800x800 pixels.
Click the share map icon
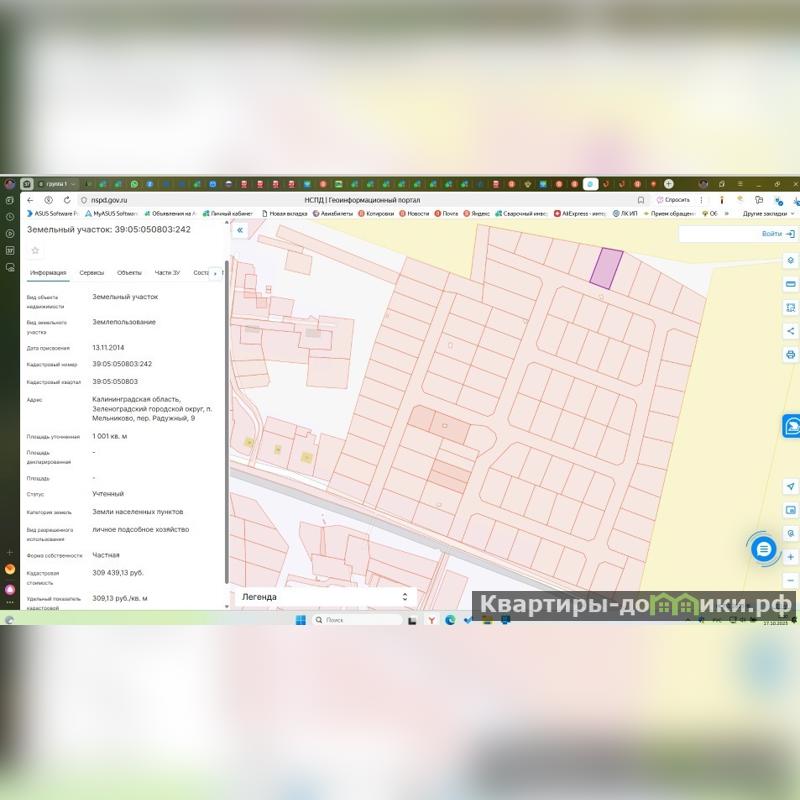tap(791, 331)
